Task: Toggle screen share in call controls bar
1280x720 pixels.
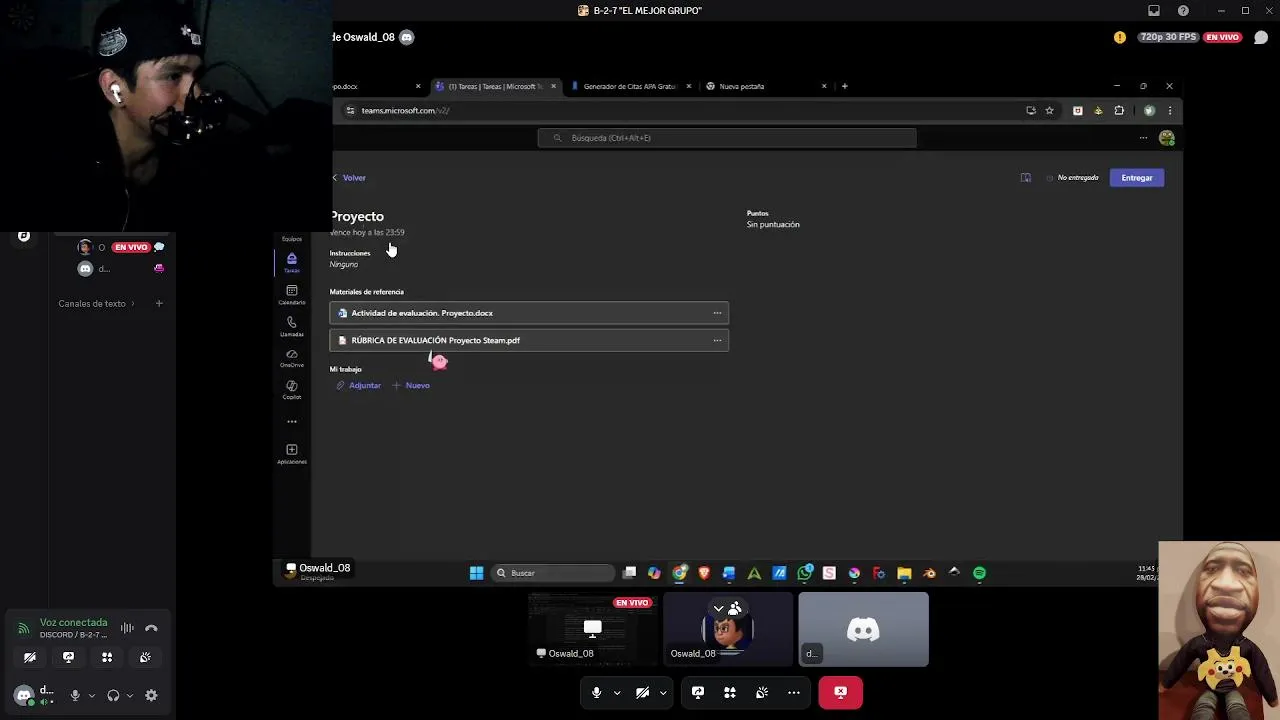Action: click(x=698, y=692)
